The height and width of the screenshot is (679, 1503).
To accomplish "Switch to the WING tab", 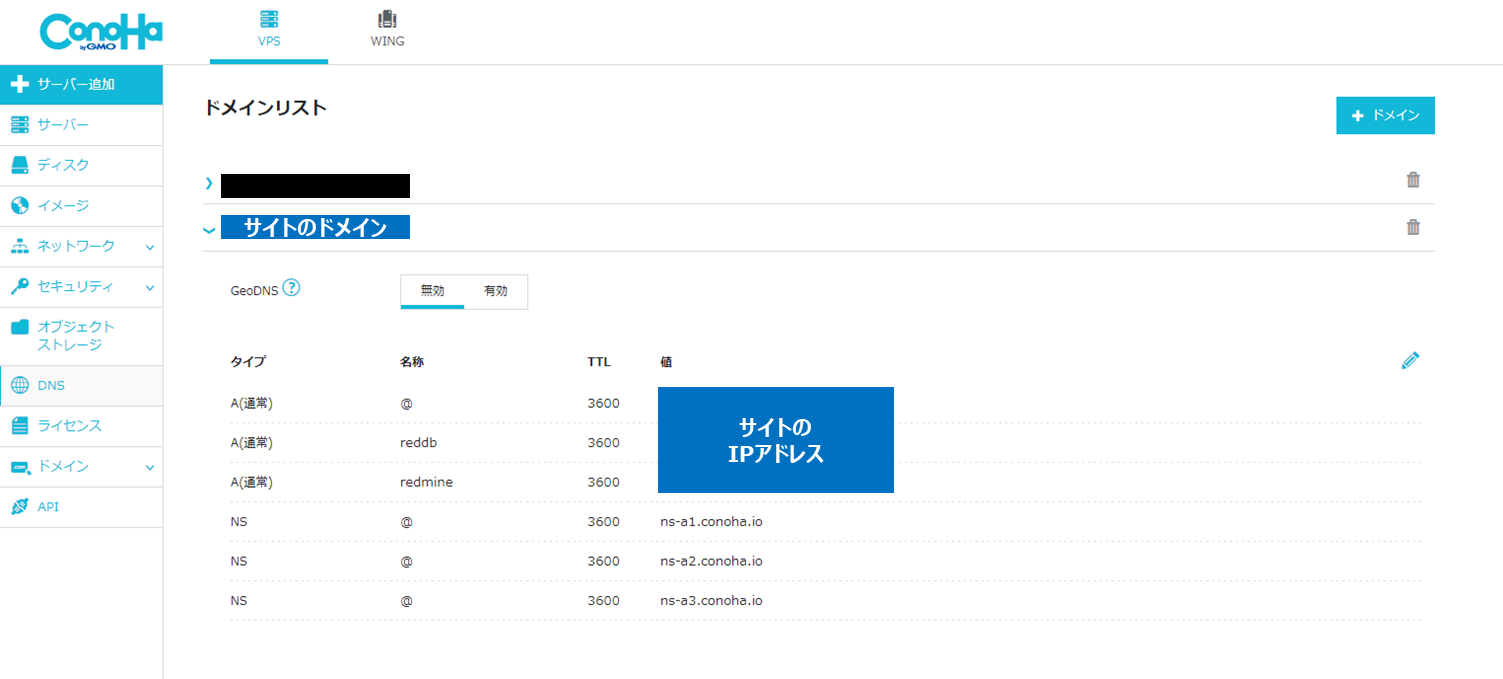I will [387, 30].
